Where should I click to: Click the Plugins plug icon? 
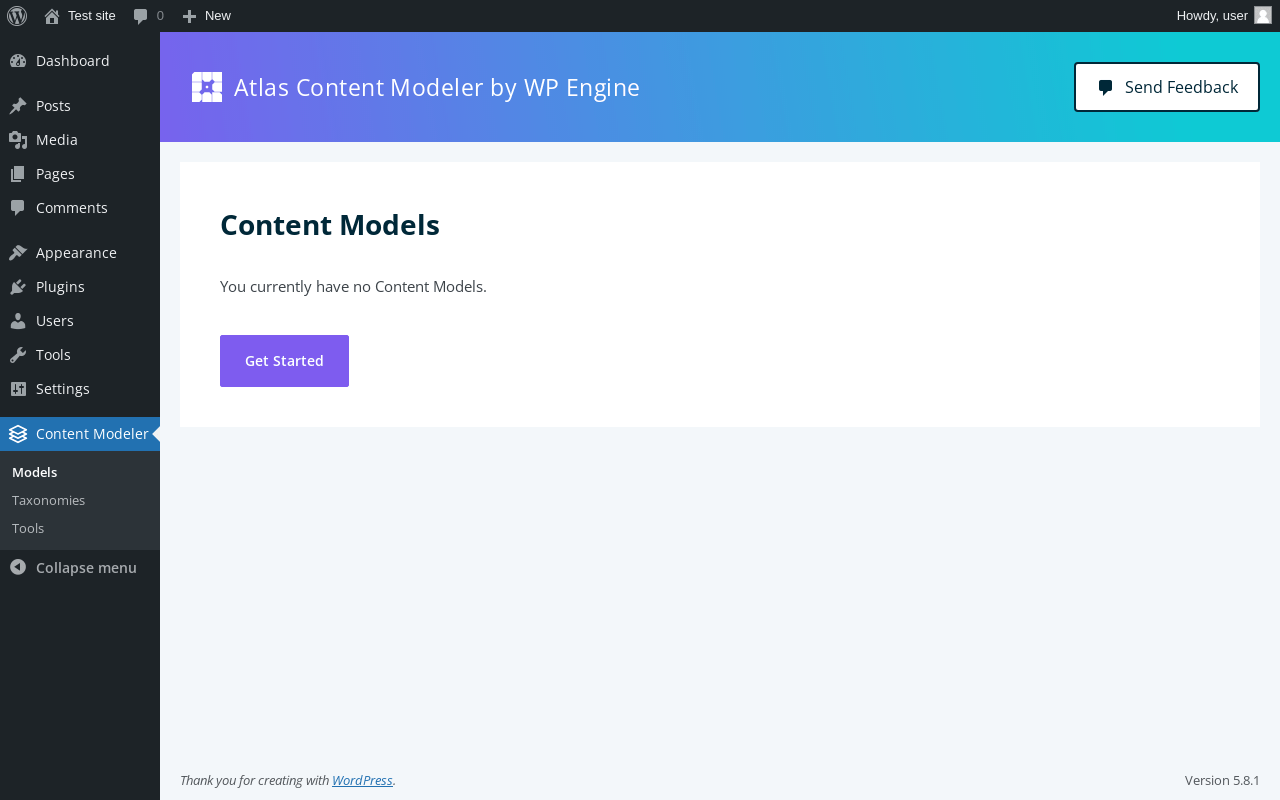click(x=18, y=287)
